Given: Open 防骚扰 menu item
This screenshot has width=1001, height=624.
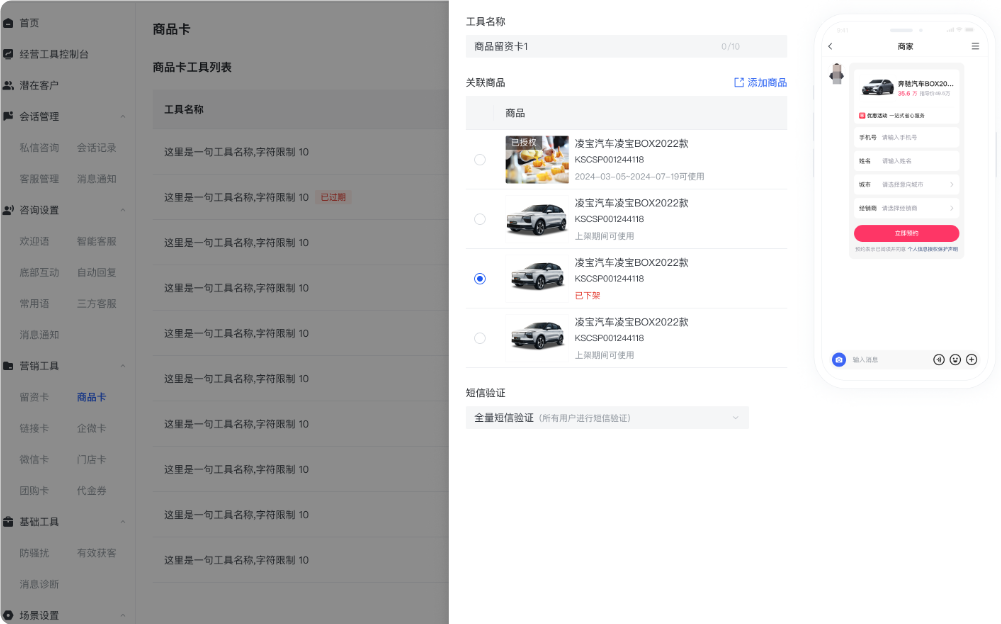Looking at the screenshot, I should pyautogui.click(x=34, y=553).
